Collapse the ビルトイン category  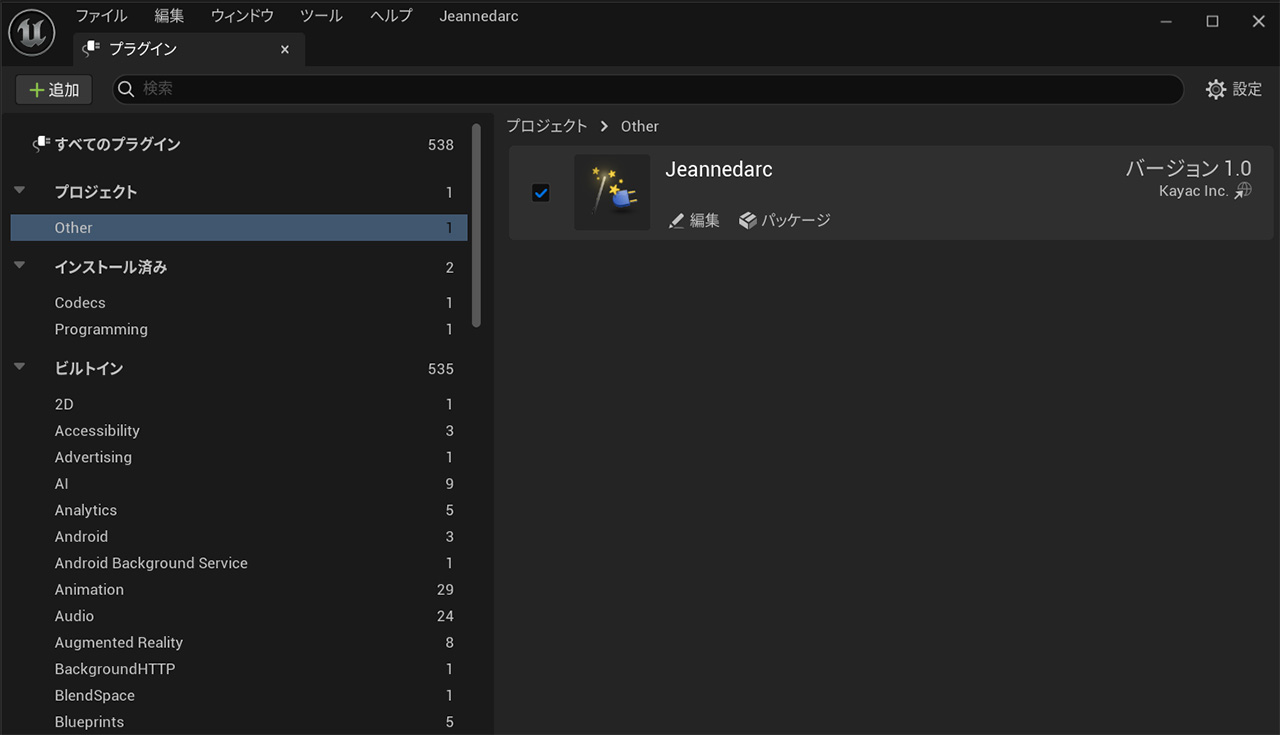(20, 368)
